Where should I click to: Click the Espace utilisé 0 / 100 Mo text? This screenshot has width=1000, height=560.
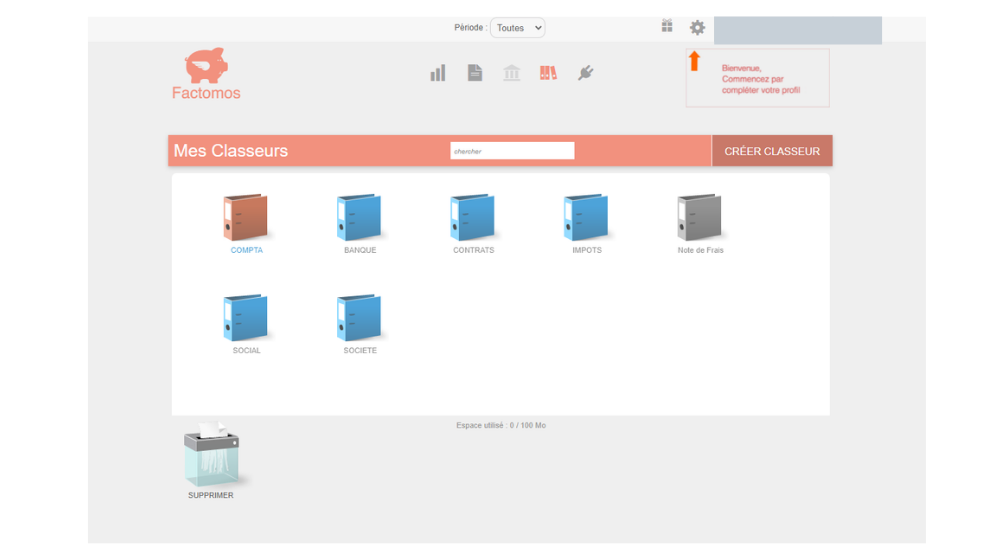click(501, 425)
